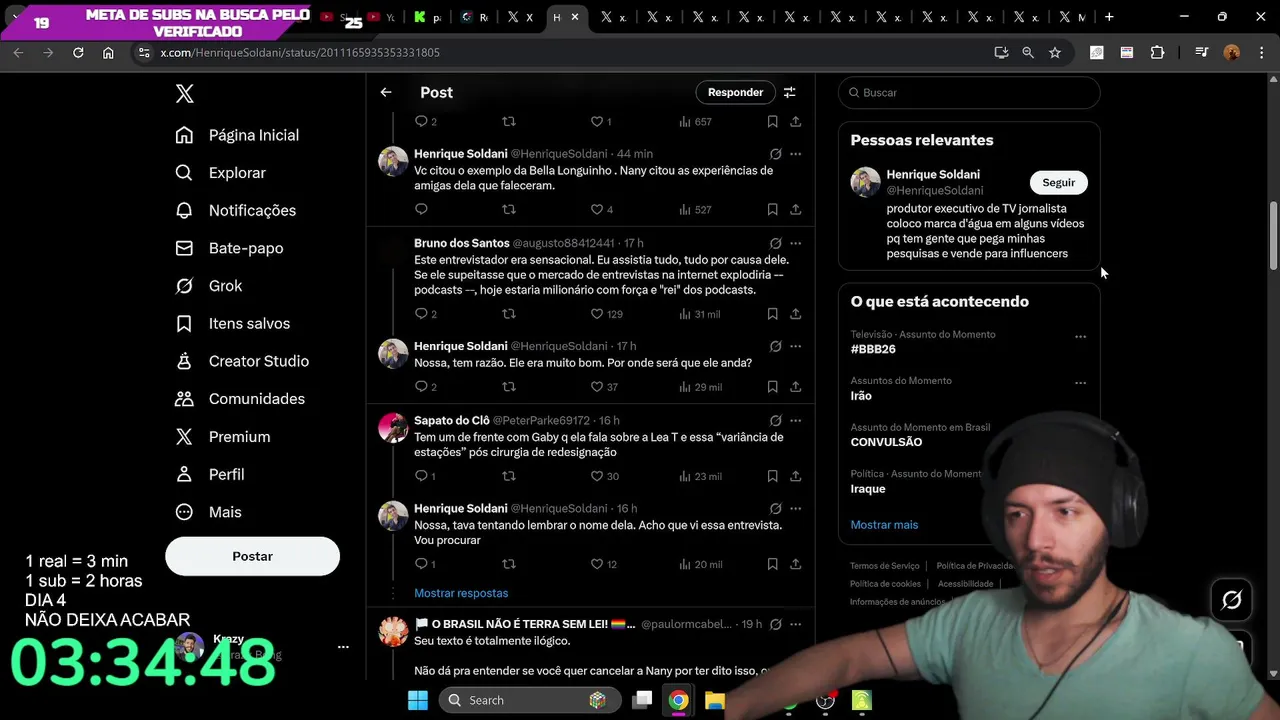This screenshot has width=1280, height=720.
Task: Open a new browser tab with plus
Action: pos(1109,17)
